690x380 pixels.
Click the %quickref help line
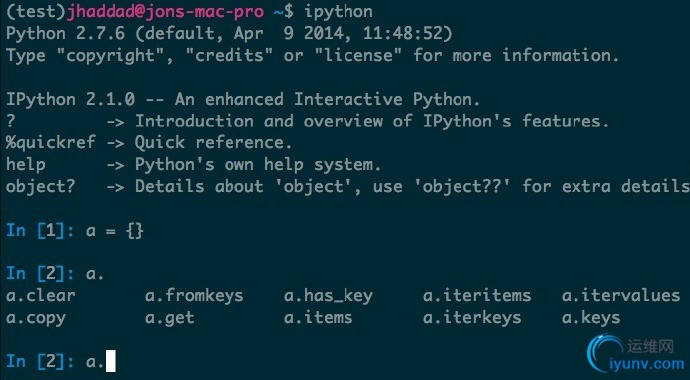pyautogui.click(x=149, y=142)
